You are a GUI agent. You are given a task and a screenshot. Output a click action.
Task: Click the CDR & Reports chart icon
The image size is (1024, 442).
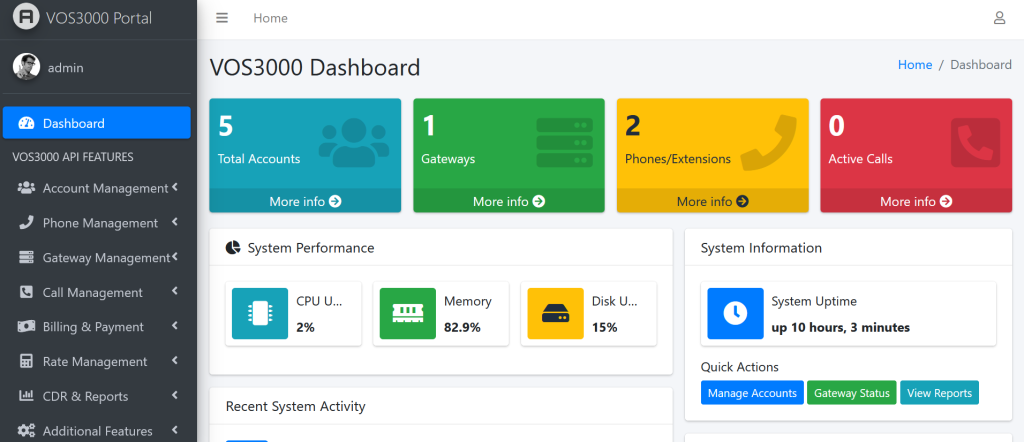pos(26,397)
